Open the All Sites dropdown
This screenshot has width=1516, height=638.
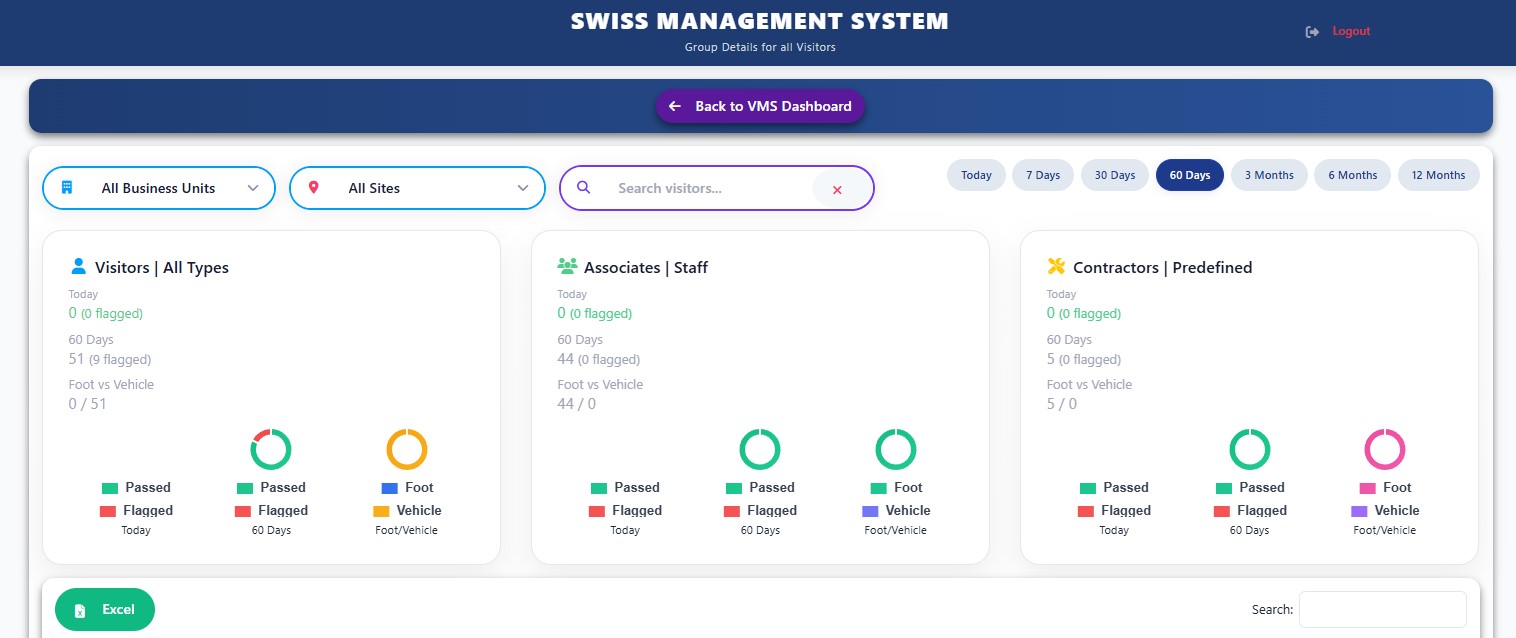[417, 188]
